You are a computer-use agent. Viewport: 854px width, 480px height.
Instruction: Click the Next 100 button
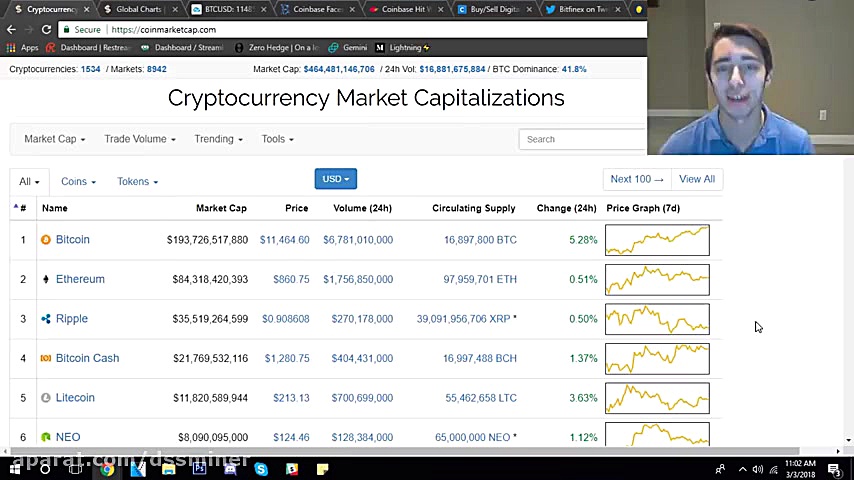click(x=637, y=179)
